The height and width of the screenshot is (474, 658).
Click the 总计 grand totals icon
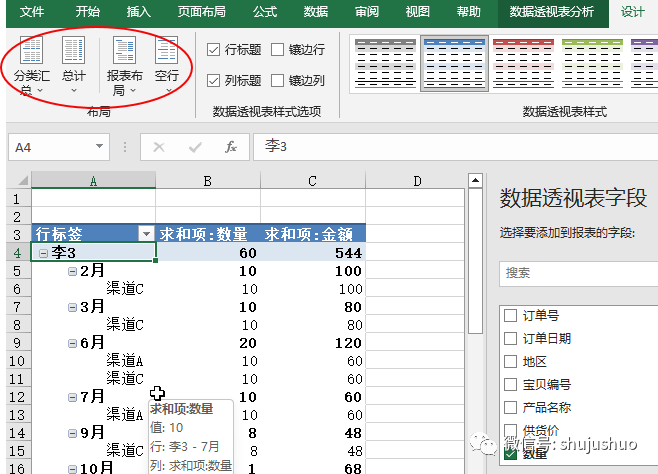tap(74, 58)
